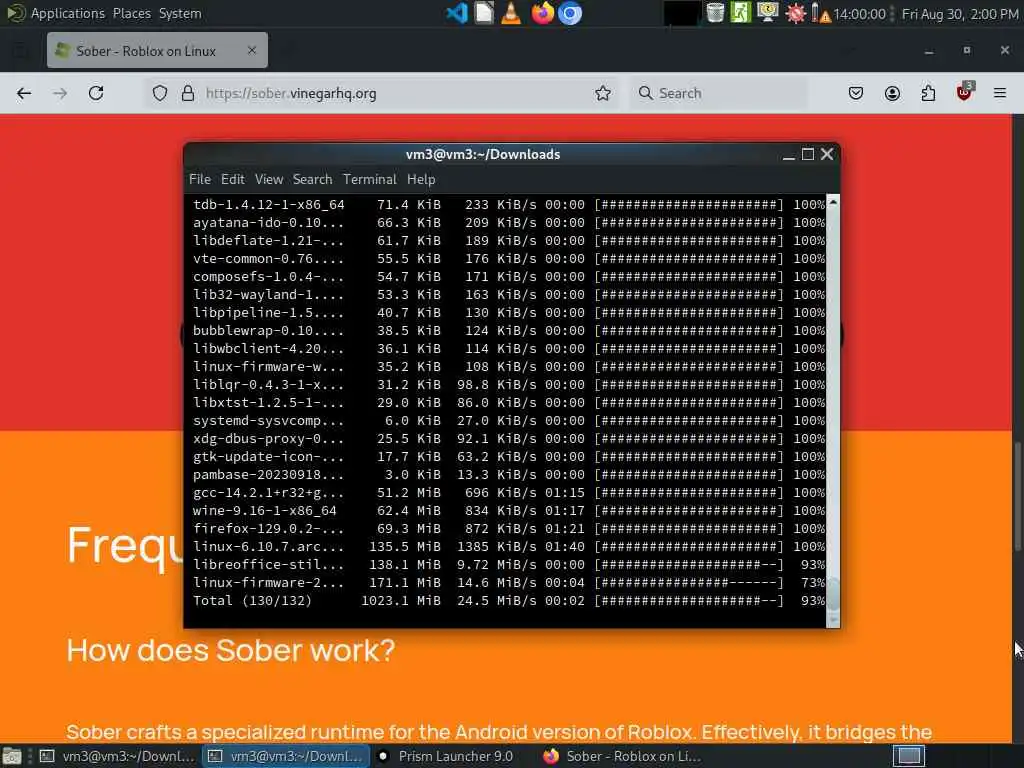Screen dimensions: 1024x768
Task: Open the tracking protection shield icon
Action: tap(160, 93)
